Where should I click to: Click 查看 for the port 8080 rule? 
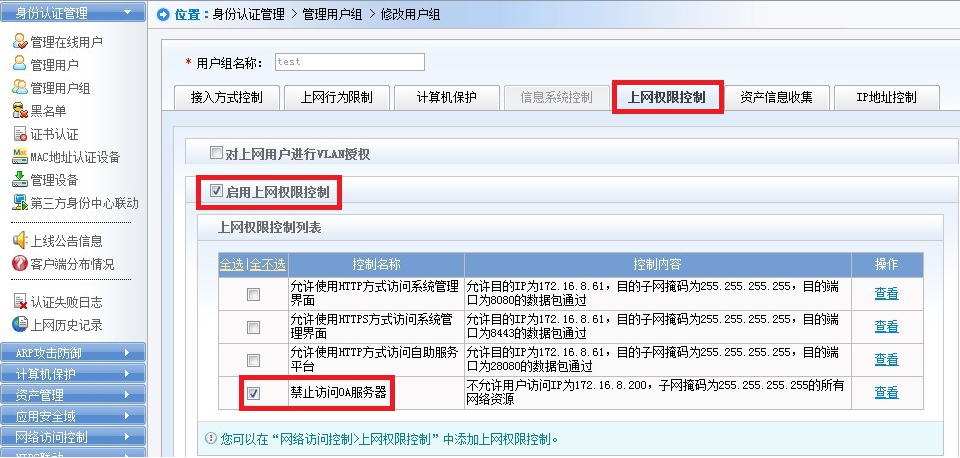point(887,293)
